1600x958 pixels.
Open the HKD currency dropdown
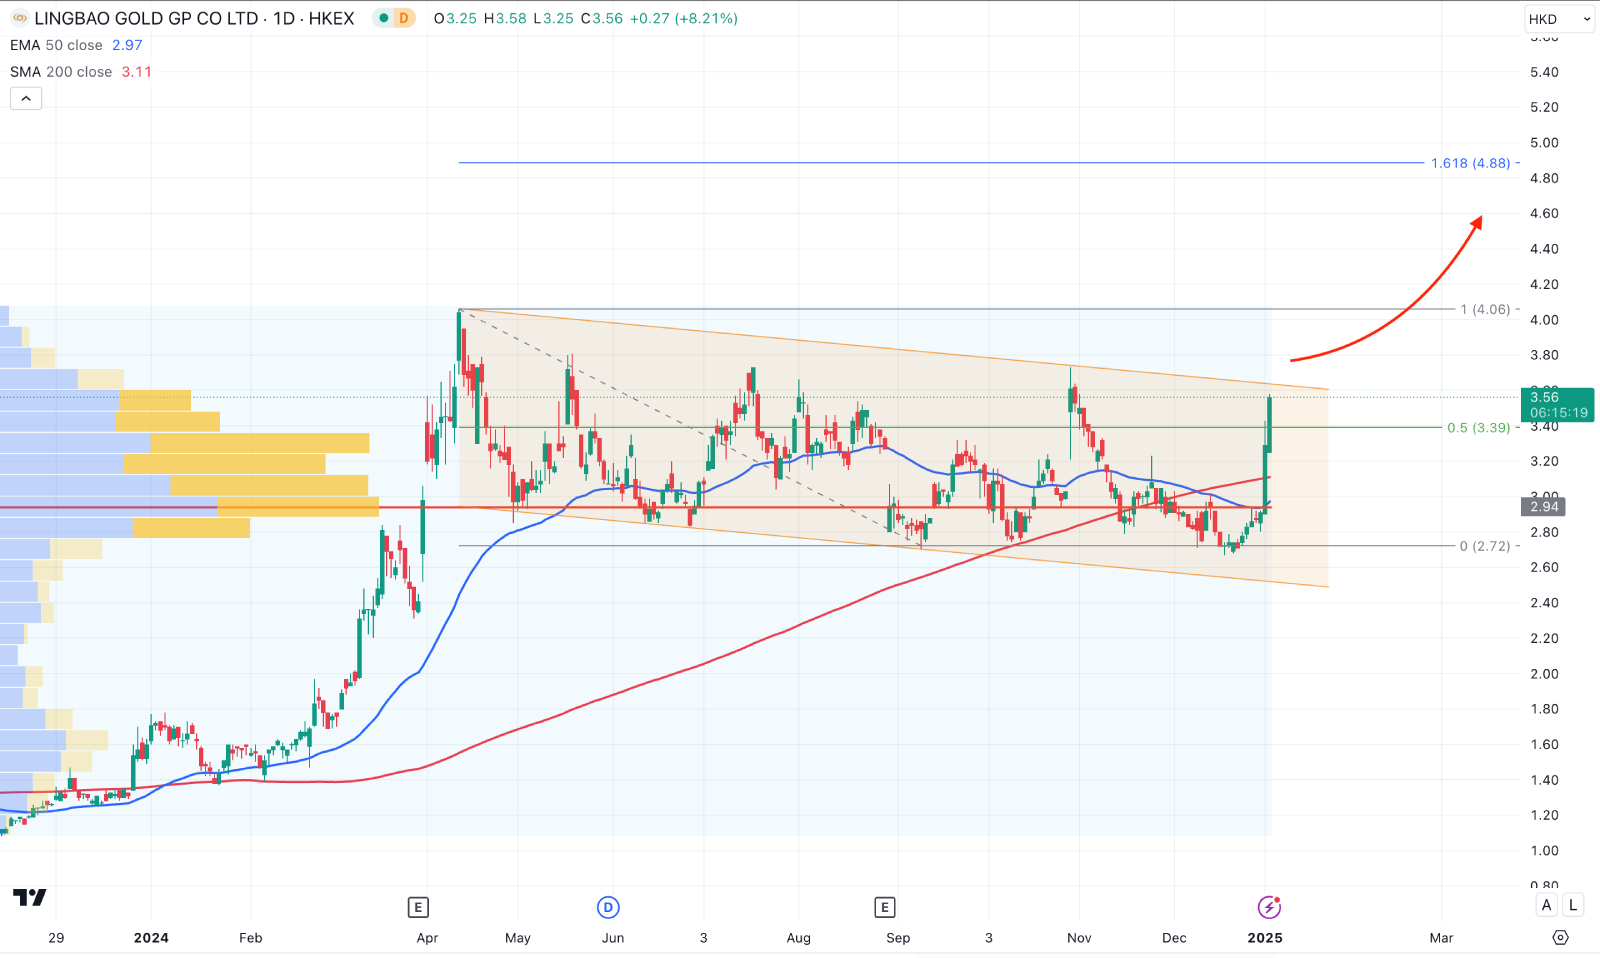[1559, 19]
